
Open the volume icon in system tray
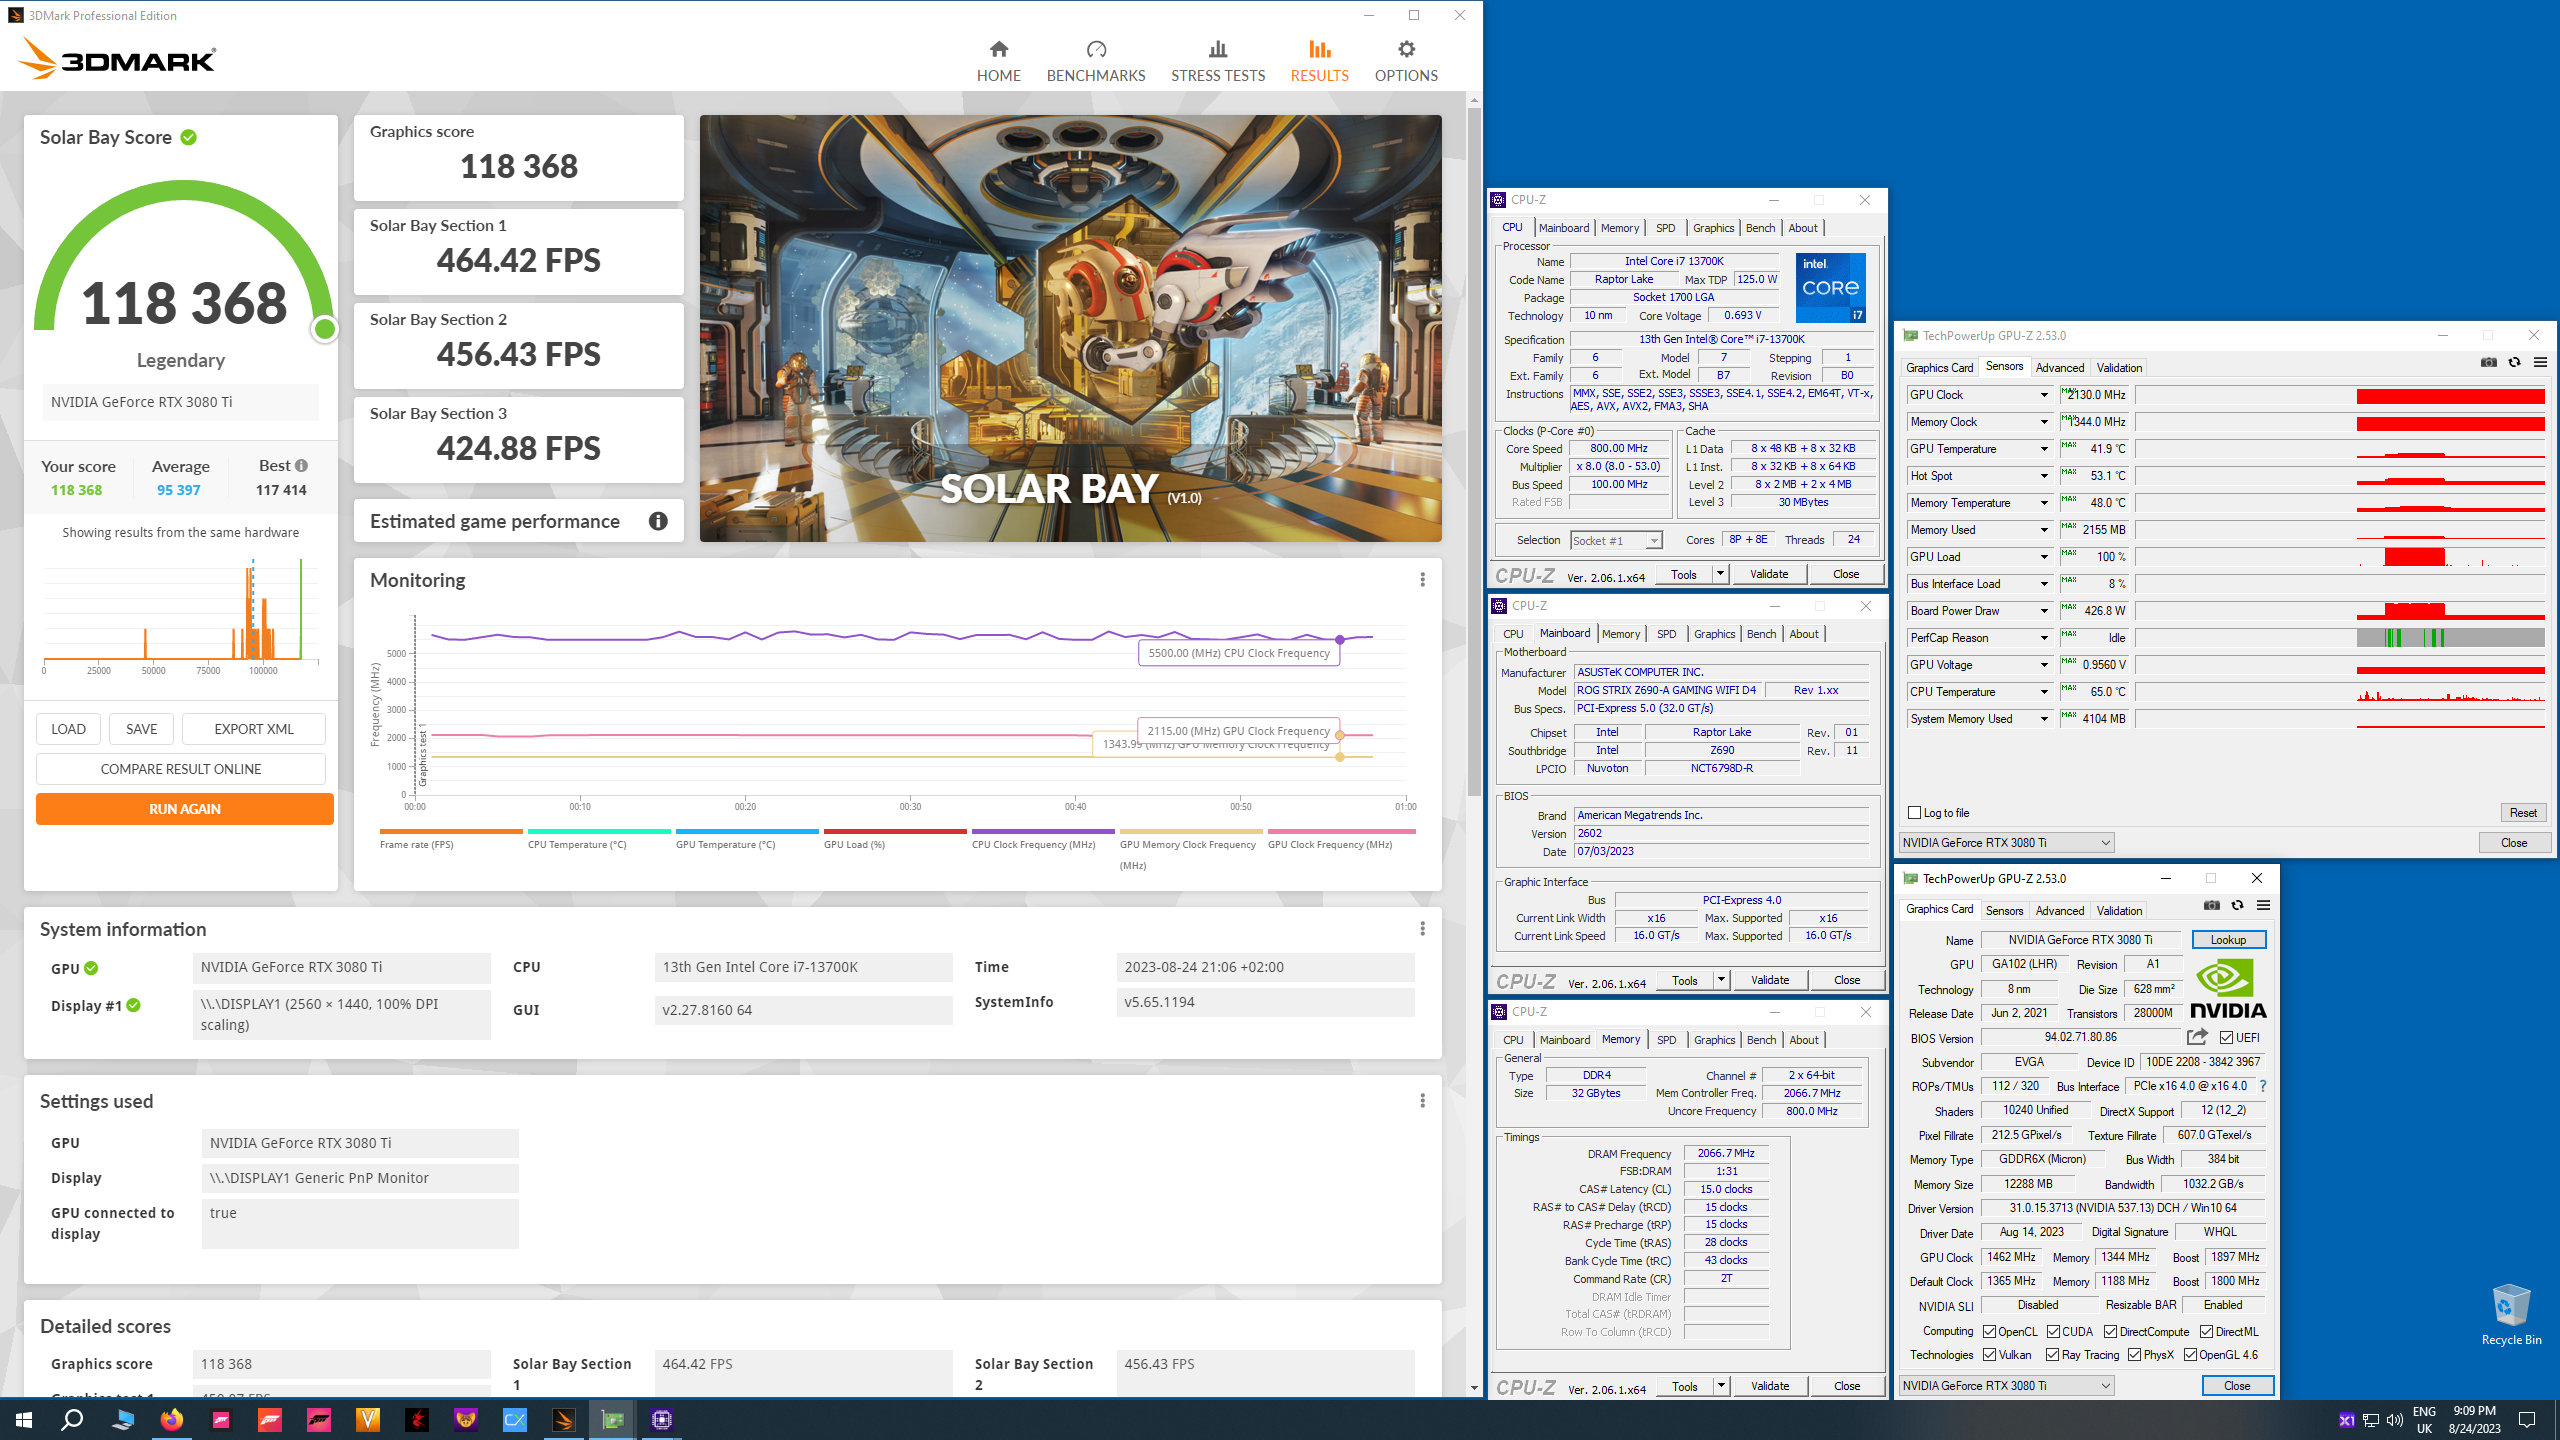[2394, 1420]
